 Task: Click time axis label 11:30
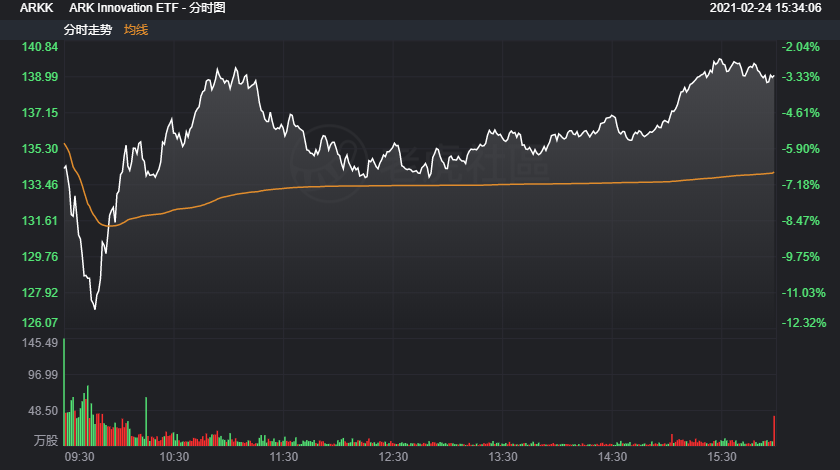point(283,457)
